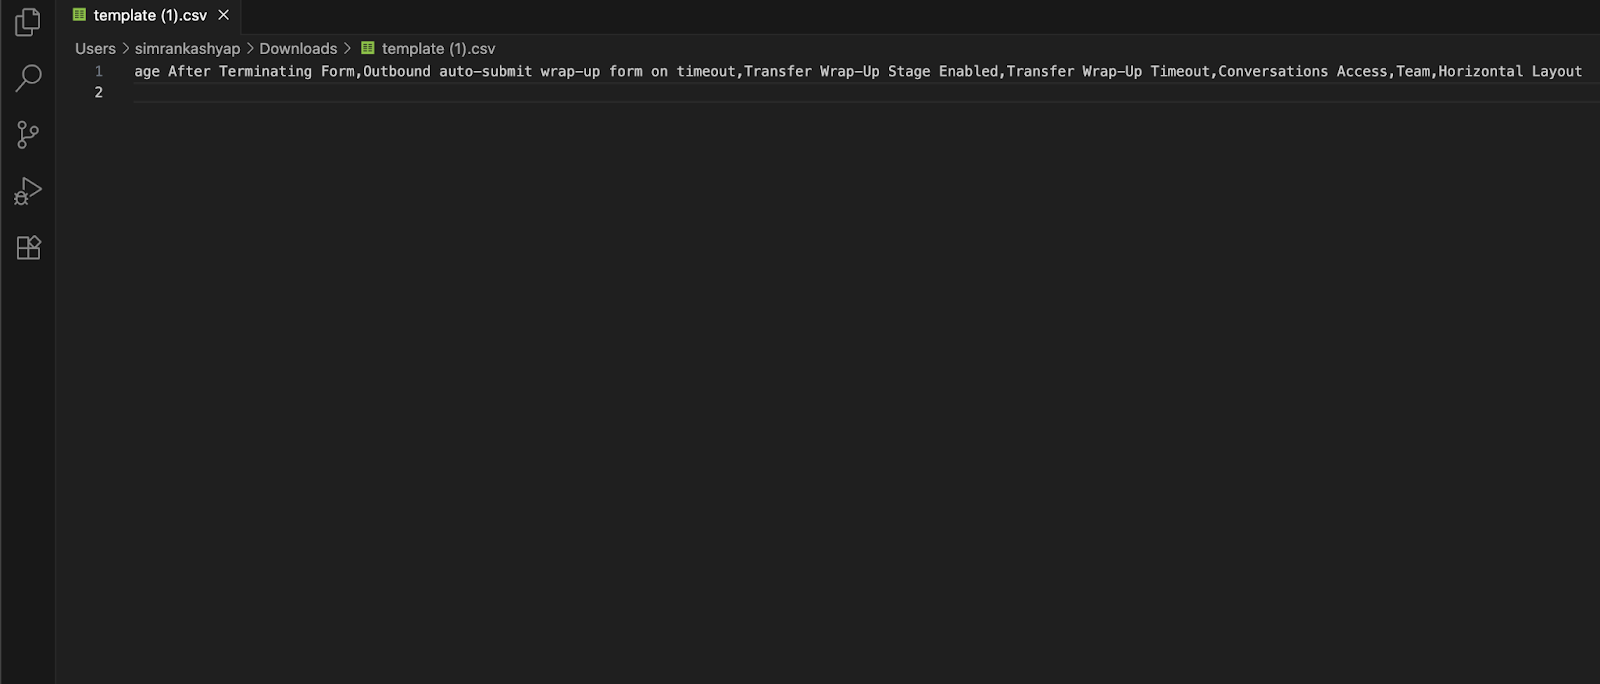Click line number 2 in the gutter
The height and width of the screenshot is (684, 1600).
[97, 92]
